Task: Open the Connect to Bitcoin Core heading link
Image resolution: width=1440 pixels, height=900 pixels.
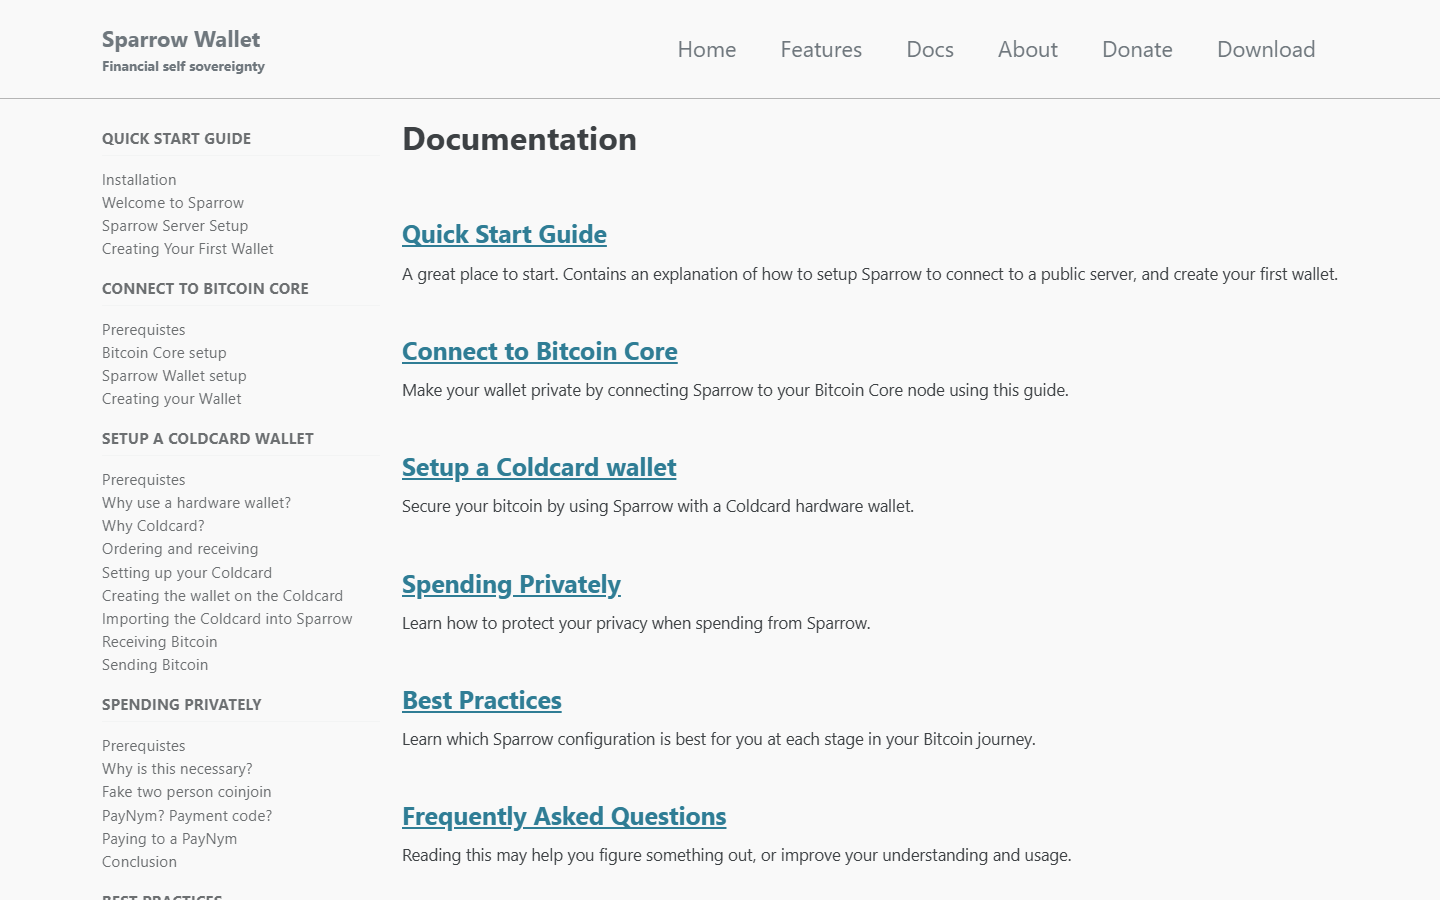Action: [x=540, y=351]
